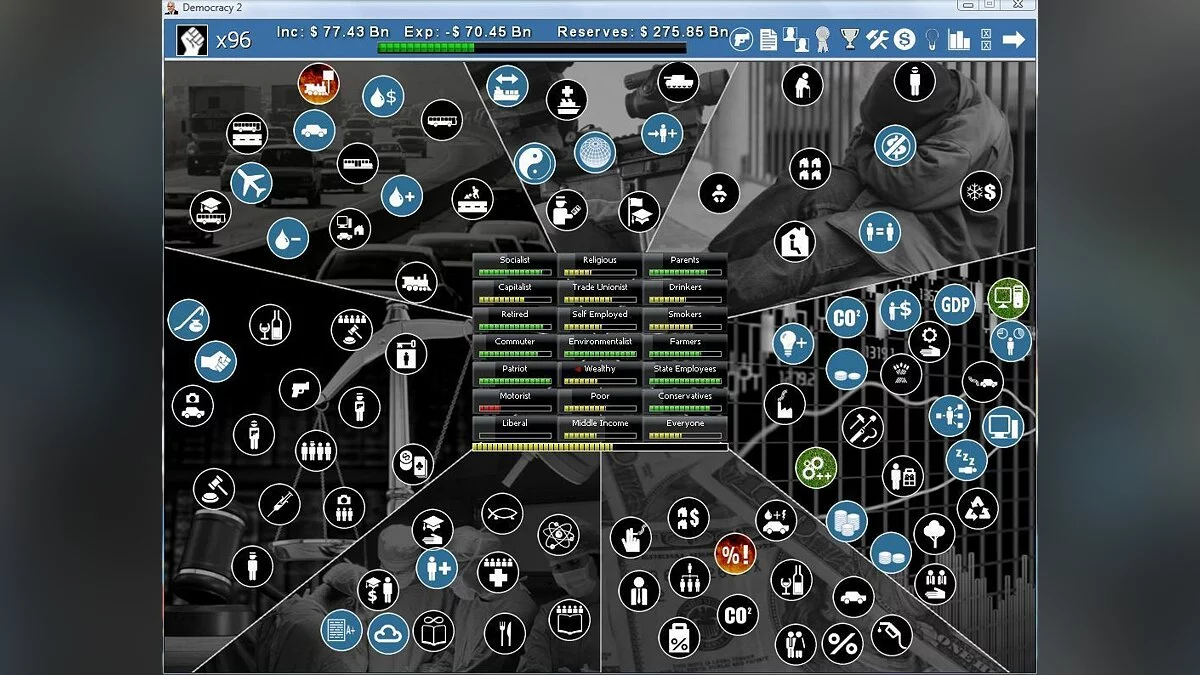Click the fiery percent warning icon
Screen dimensions: 1200x675
[x=735, y=555]
